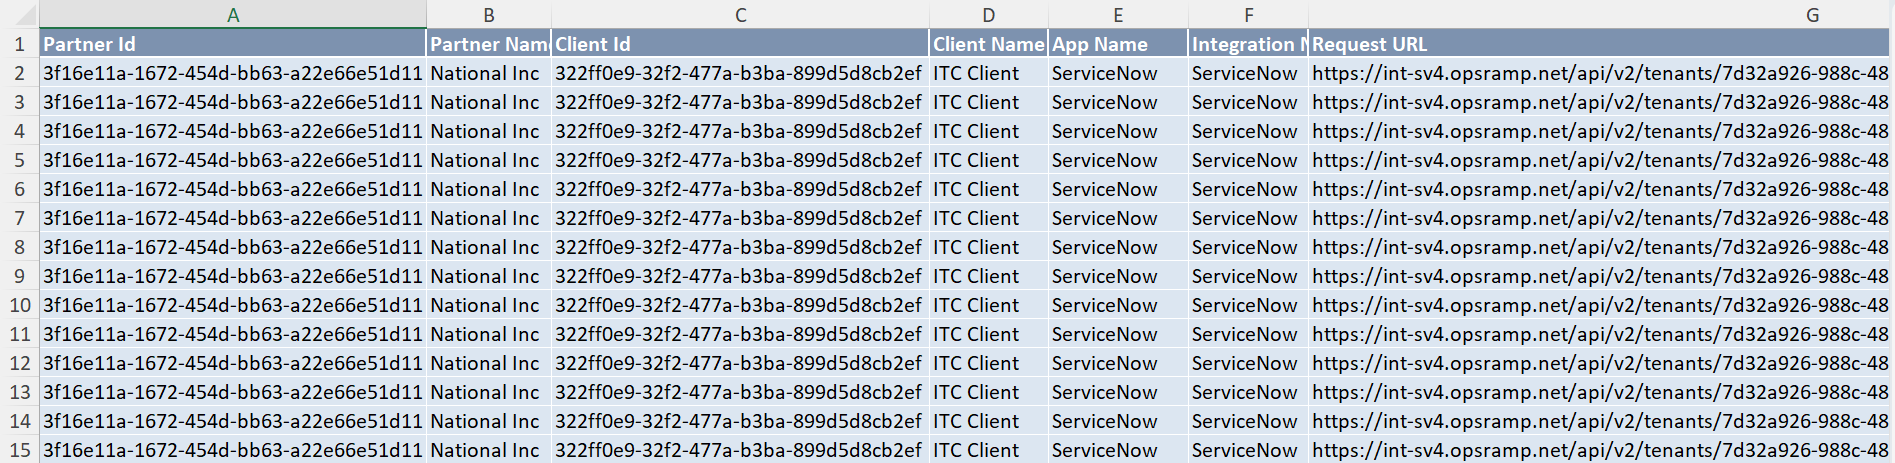1895x463 pixels.
Task: Select row 8 header number
Action: point(20,247)
